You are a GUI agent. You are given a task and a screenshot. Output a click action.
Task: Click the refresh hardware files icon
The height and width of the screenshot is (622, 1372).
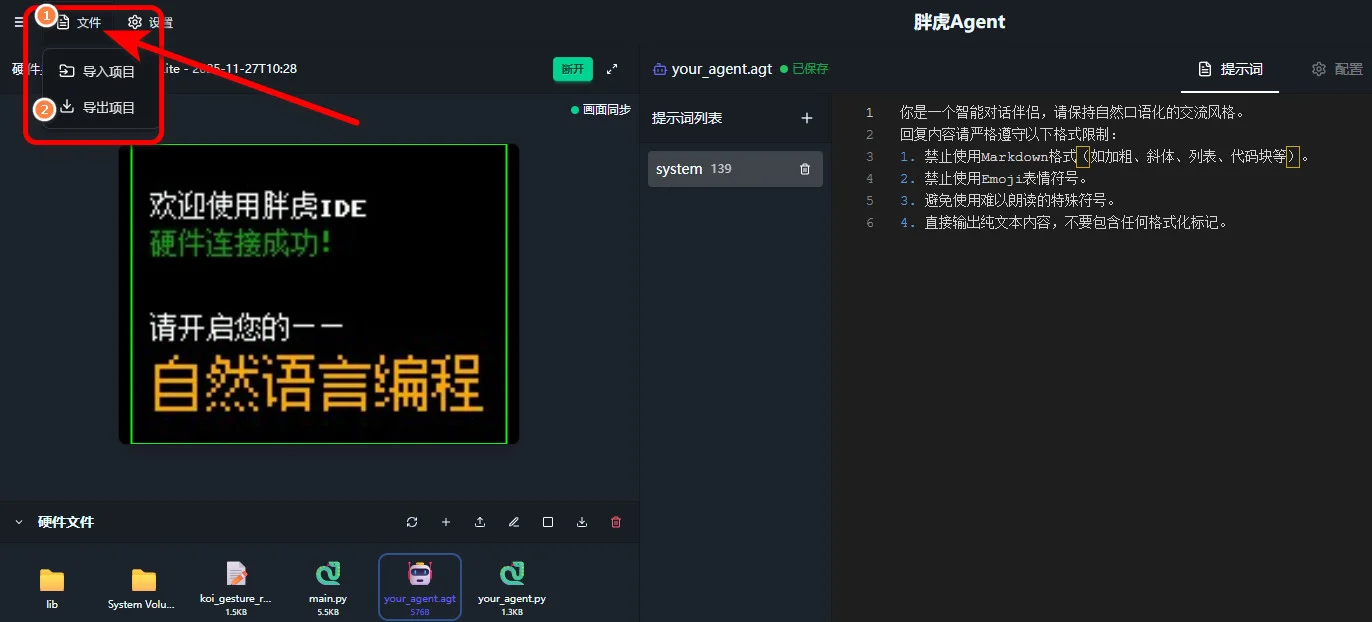pyautogui.click(x=412, y=522)
